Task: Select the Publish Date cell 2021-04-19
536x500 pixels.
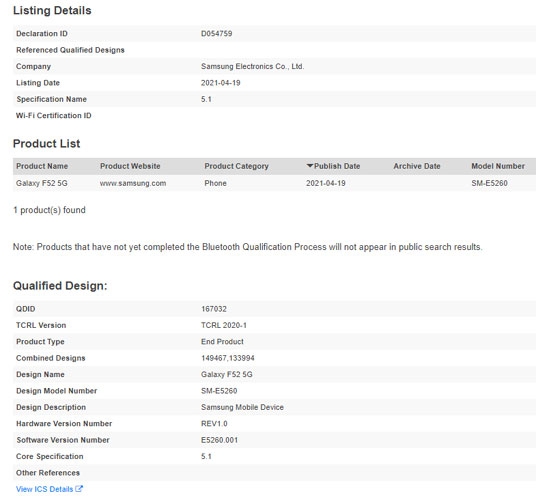Action: tap(326, 183)
